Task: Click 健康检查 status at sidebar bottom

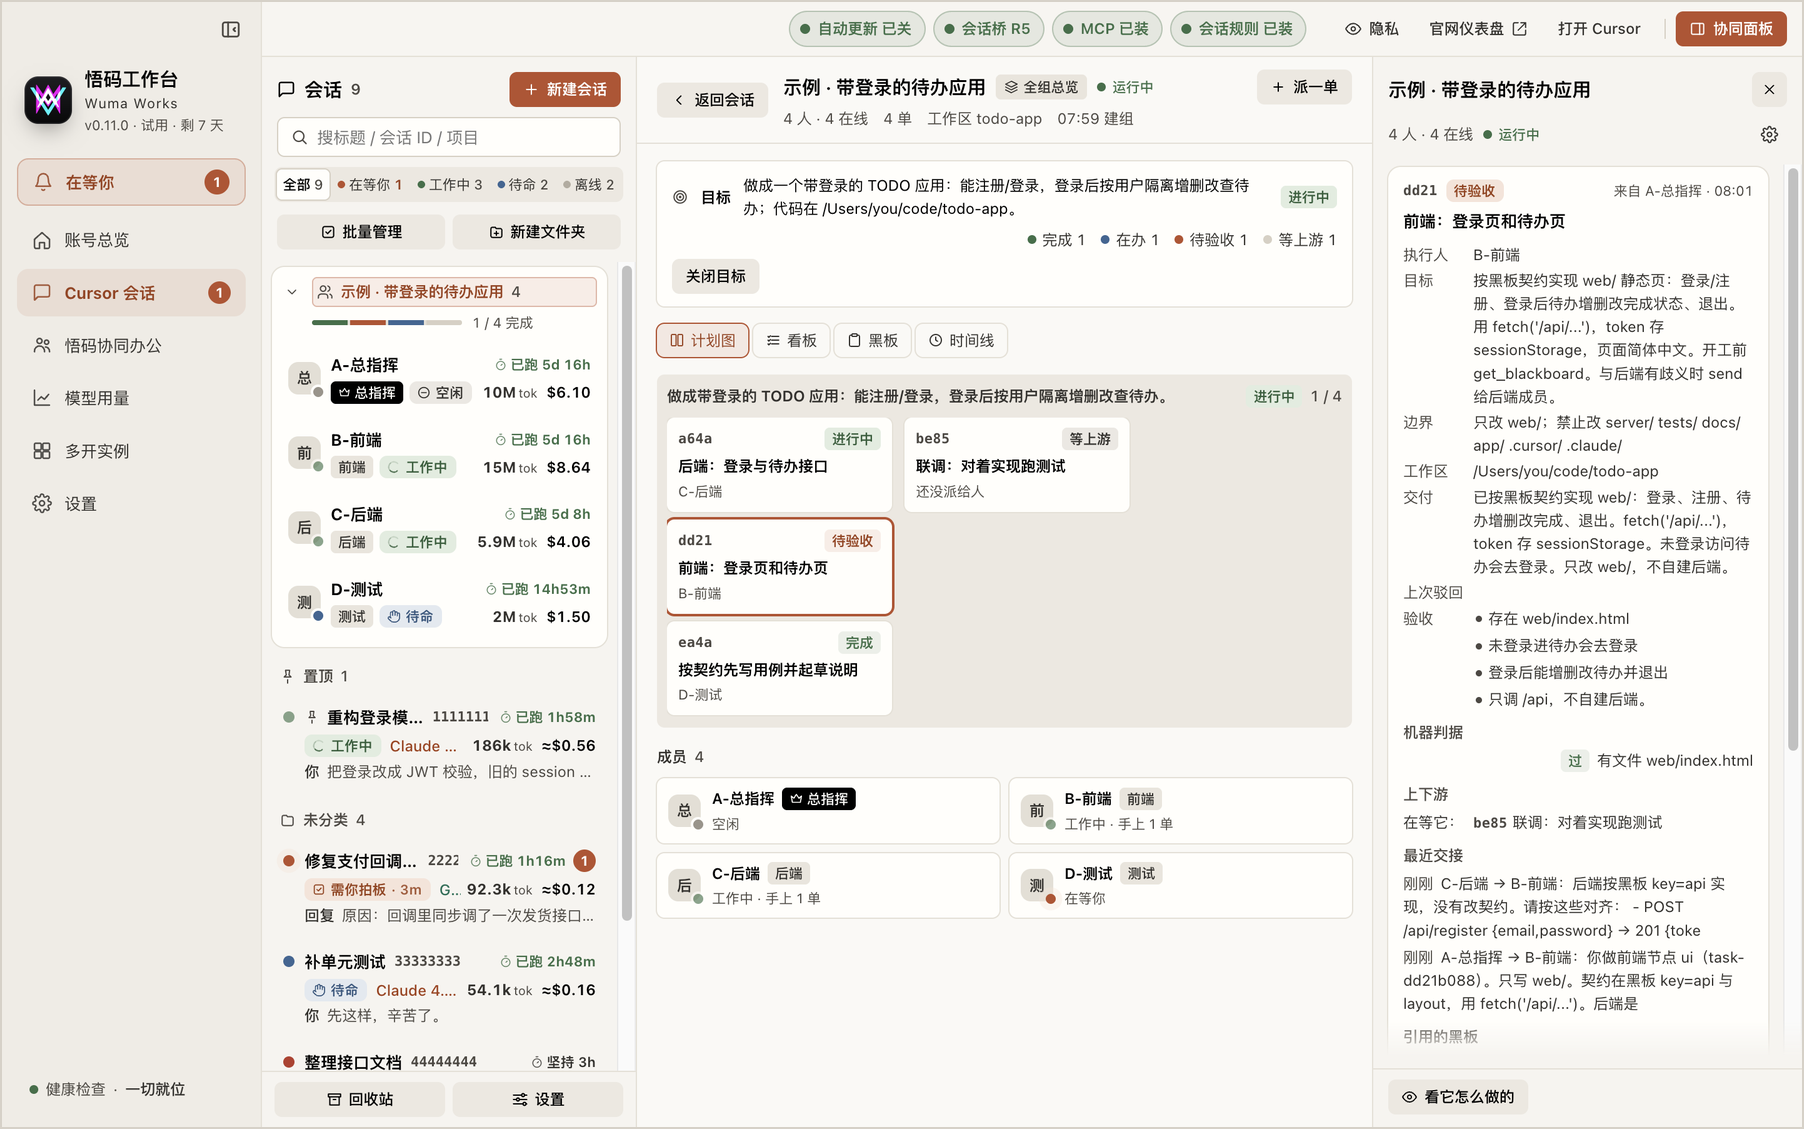Action: [x=107, y=1089]
